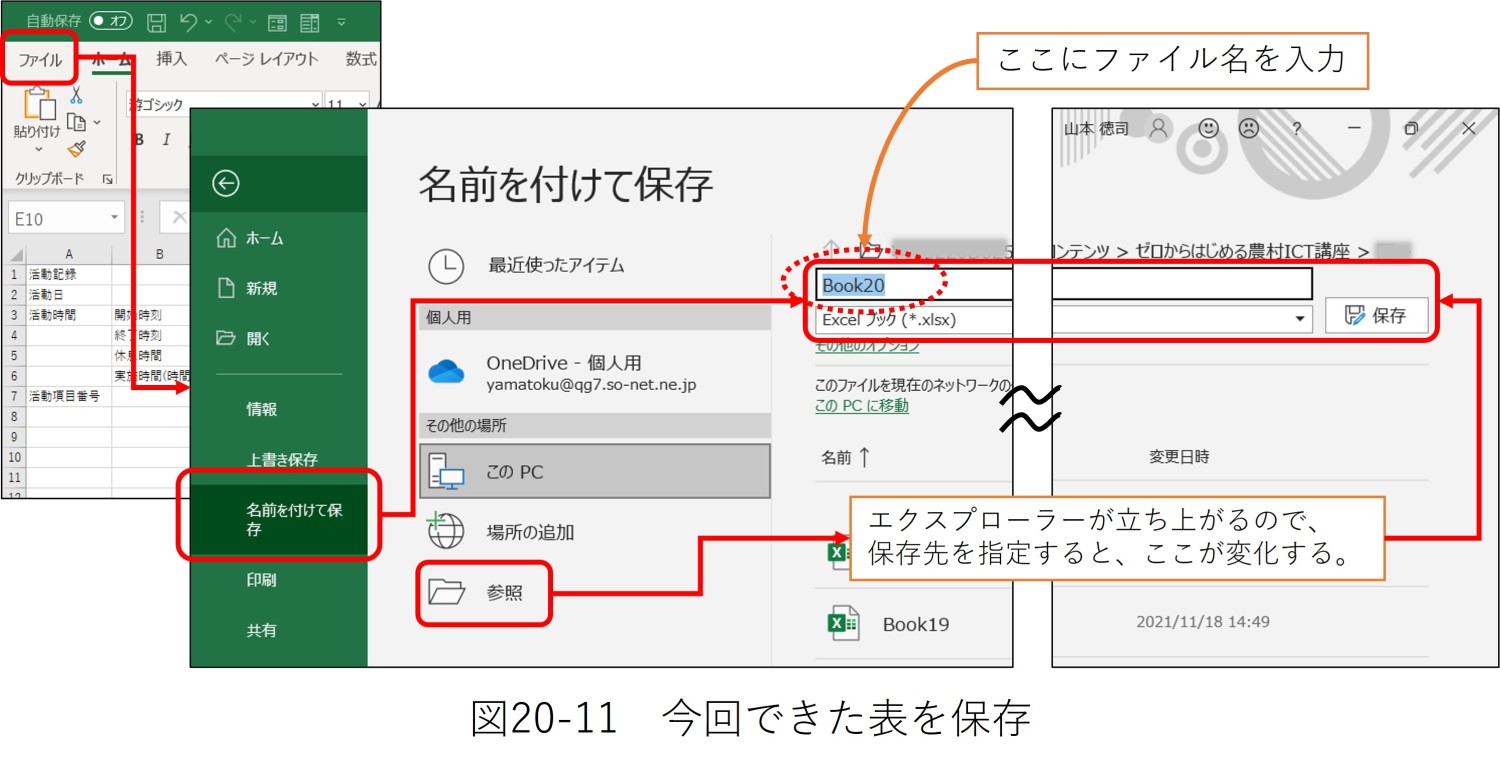1500x770 pixels.
Task: Select この PC save location
Action: click(x=595, y=471)
